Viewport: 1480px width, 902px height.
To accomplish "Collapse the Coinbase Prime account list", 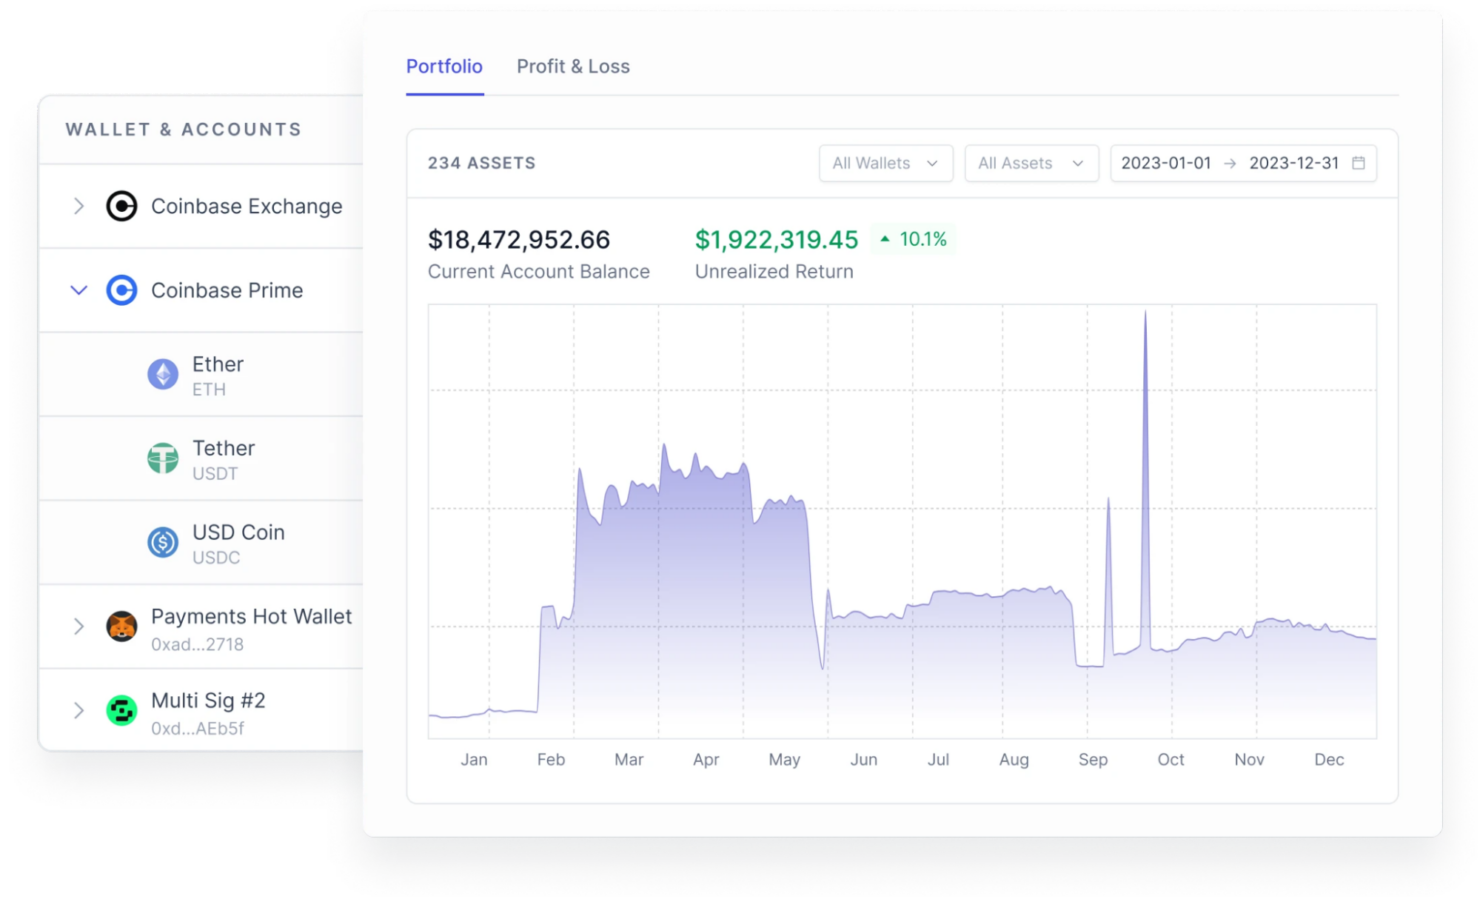I will tap(78, 290).
